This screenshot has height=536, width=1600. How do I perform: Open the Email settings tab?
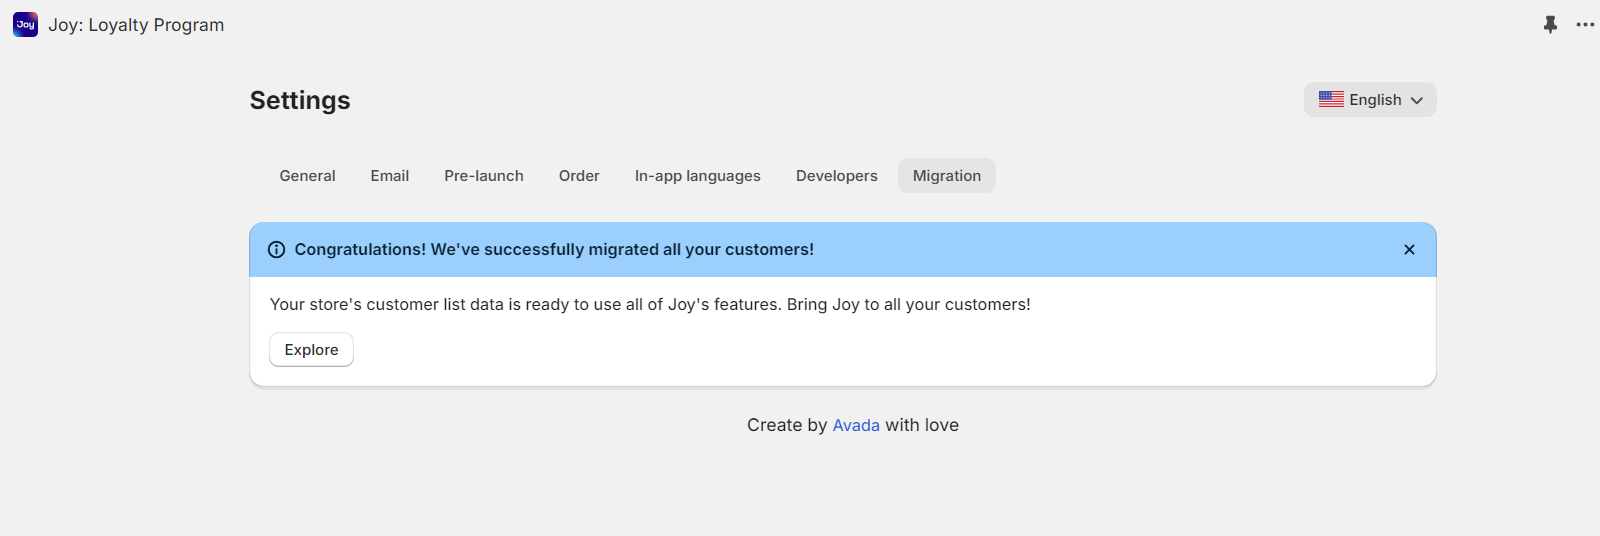[389, 176]
